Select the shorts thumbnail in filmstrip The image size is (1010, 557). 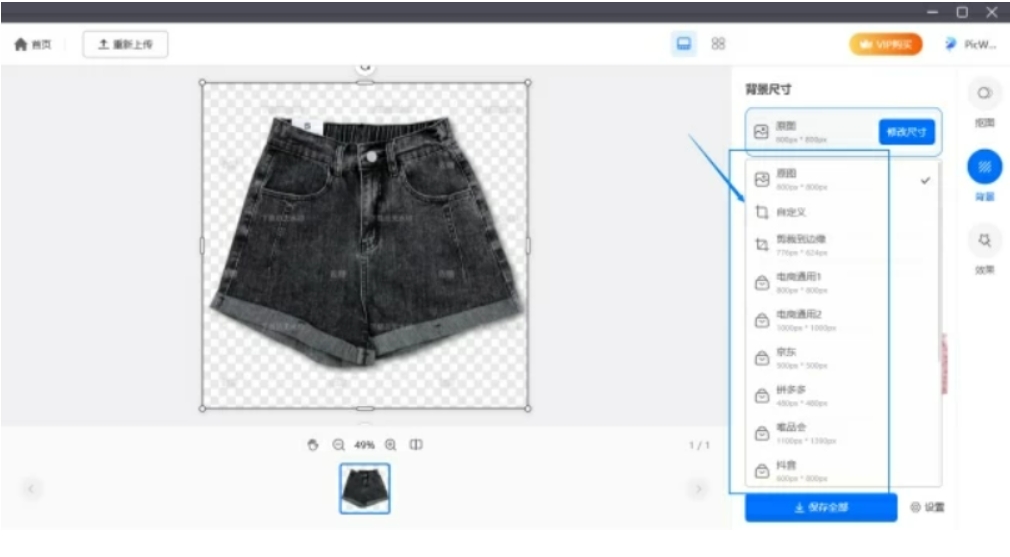365,488
